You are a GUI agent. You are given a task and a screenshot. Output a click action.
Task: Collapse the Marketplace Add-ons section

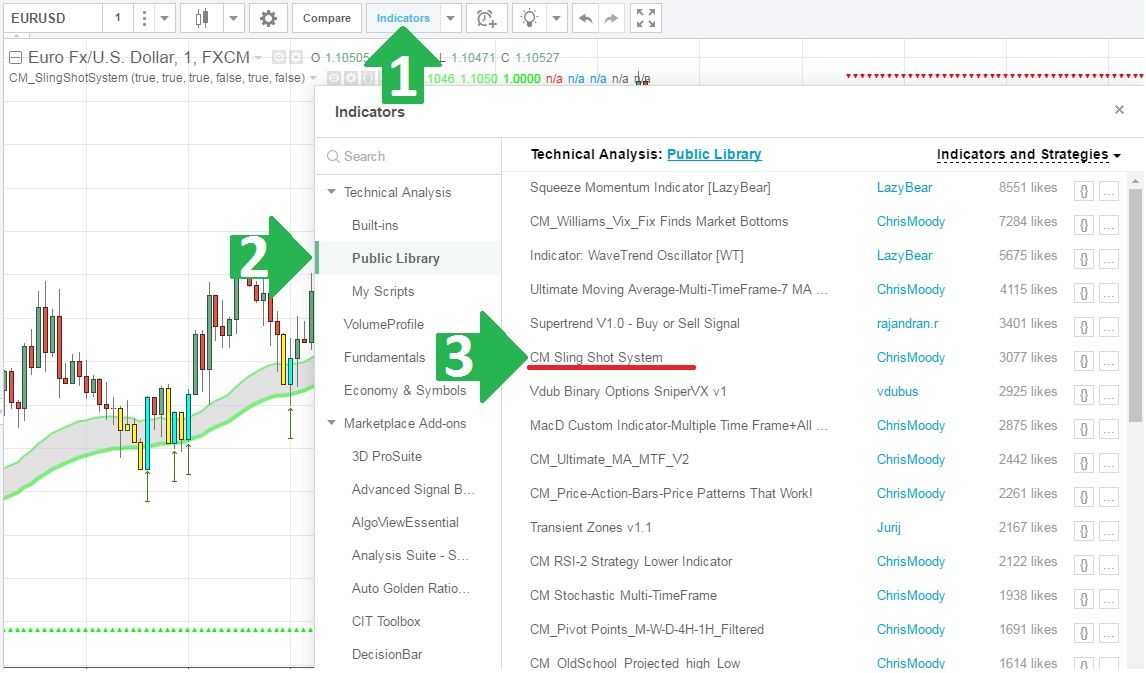coord(331,423)
